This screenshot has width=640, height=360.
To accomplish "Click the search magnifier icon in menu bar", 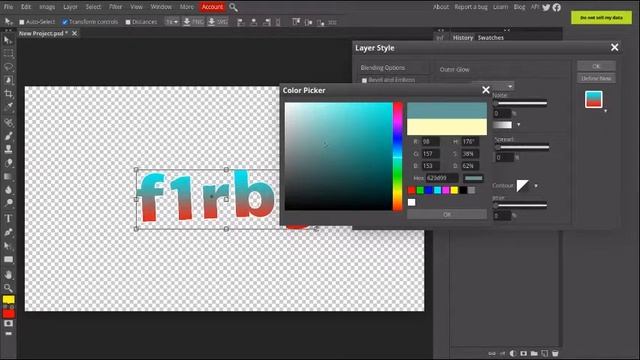I will coord(233,7).
